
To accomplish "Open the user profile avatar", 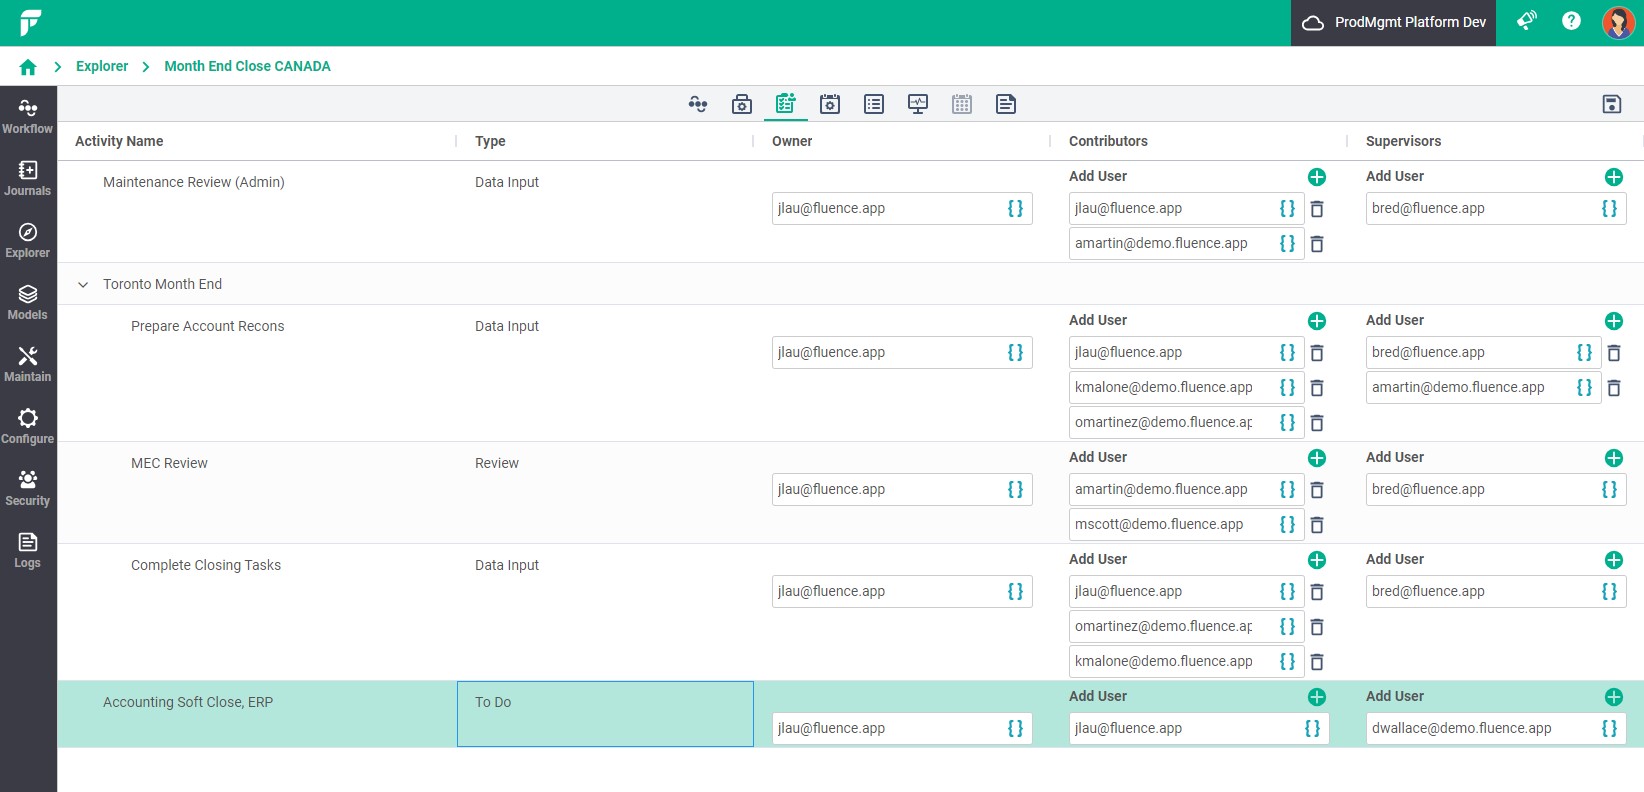I will [1618, 22].
